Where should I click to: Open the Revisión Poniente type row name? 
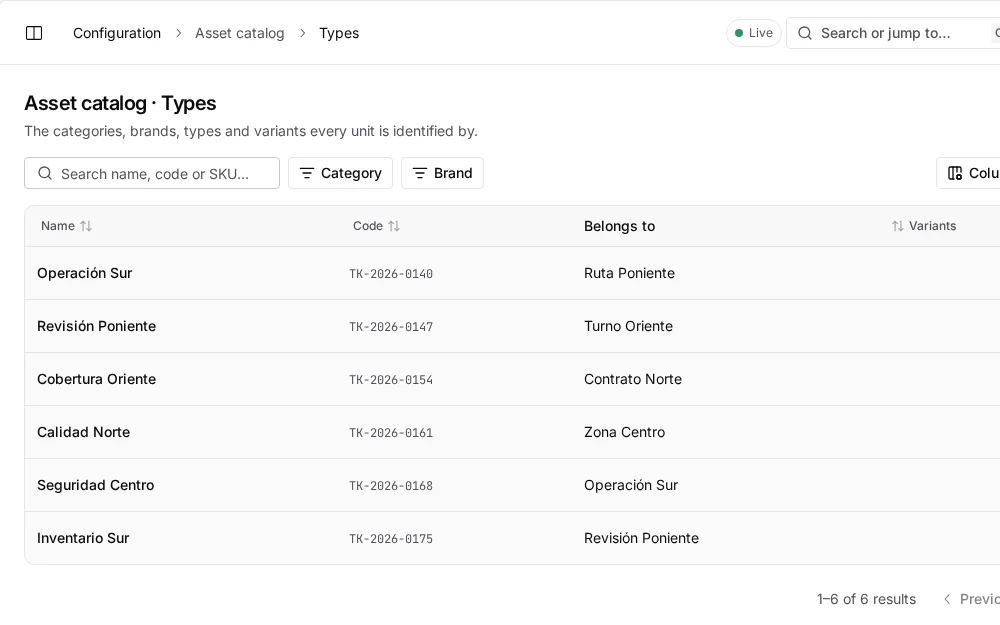tap(96, 327)
